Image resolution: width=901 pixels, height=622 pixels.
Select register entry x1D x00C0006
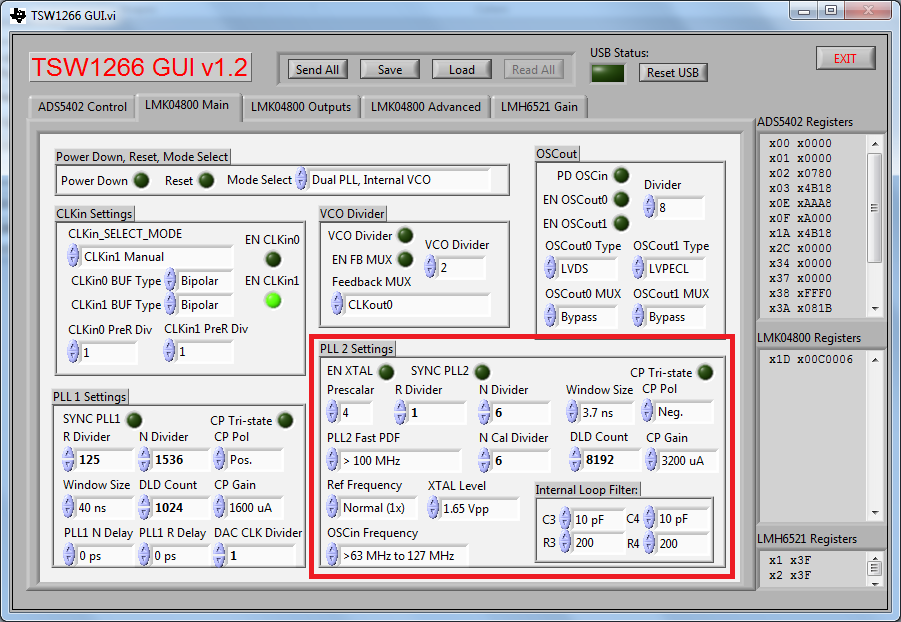[811, 359]
